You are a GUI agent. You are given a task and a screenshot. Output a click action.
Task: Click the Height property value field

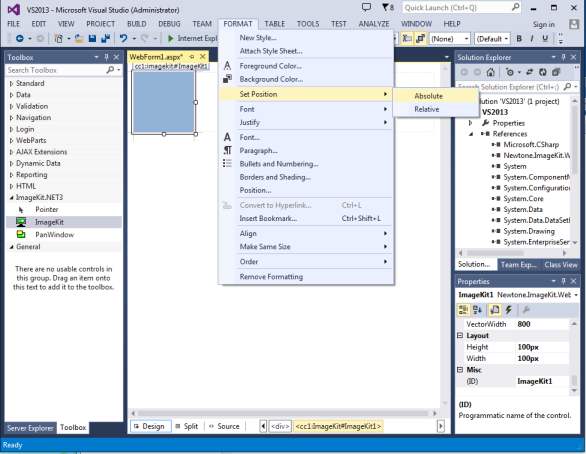[x=542, y=347]
